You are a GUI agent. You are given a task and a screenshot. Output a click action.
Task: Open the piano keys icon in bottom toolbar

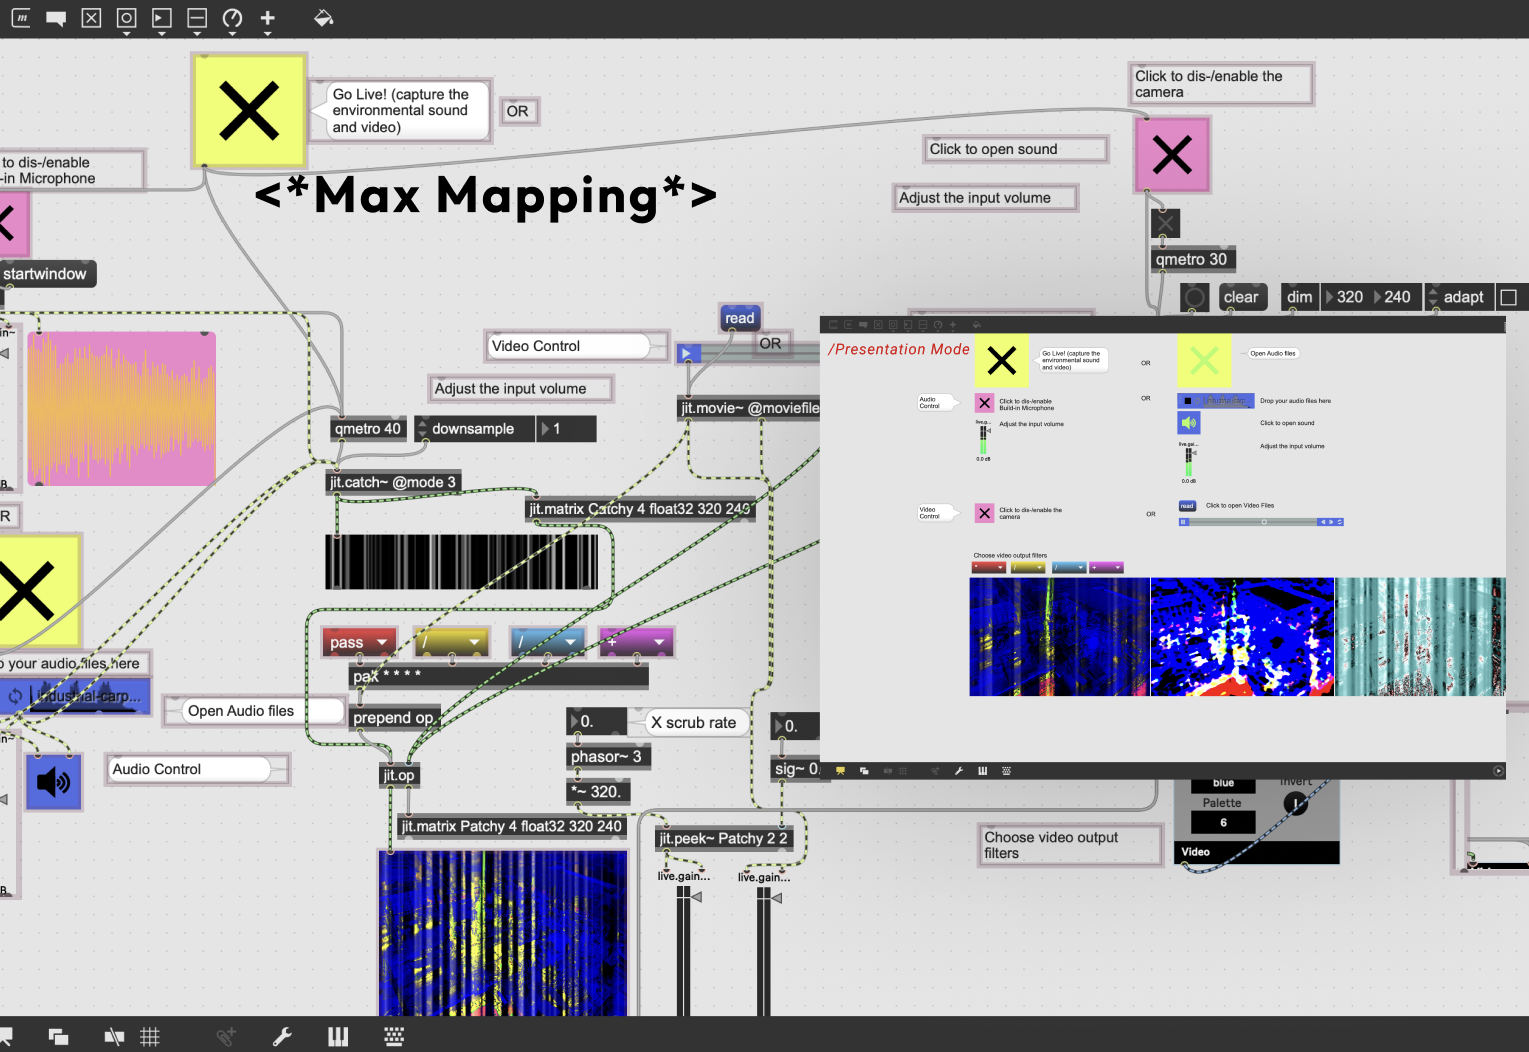pos(338,1037)
